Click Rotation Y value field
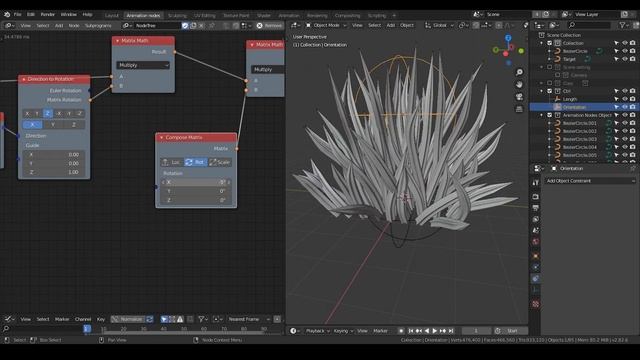Screen dimensions: 640x360 196,191
